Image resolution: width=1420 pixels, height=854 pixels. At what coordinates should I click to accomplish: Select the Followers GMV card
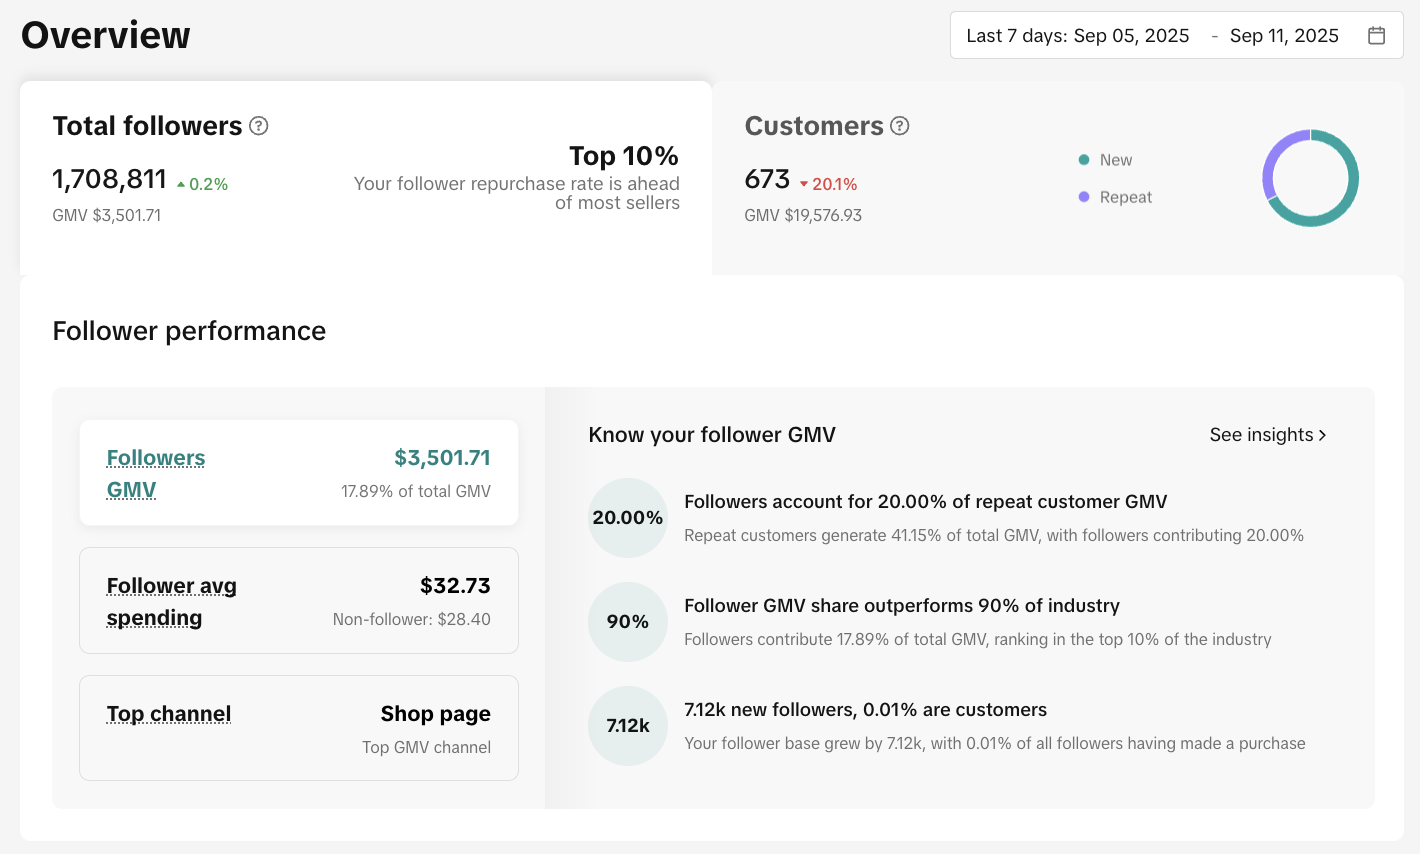point(299,473)
